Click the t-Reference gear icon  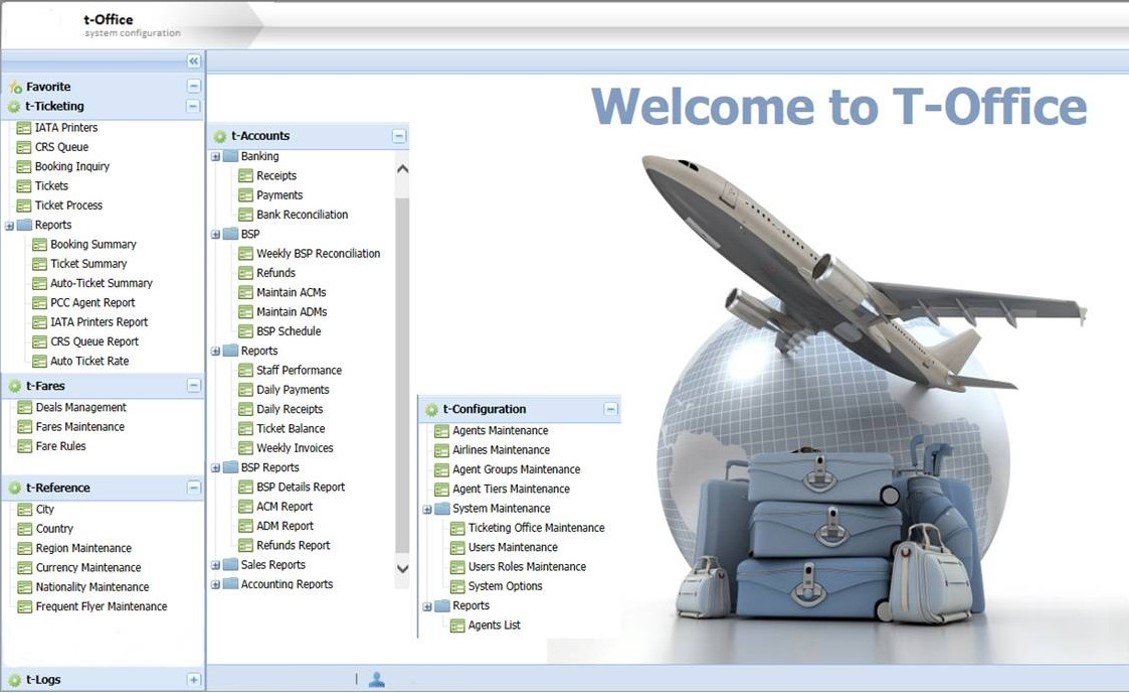pyautogui.click(x=14, y=488)
